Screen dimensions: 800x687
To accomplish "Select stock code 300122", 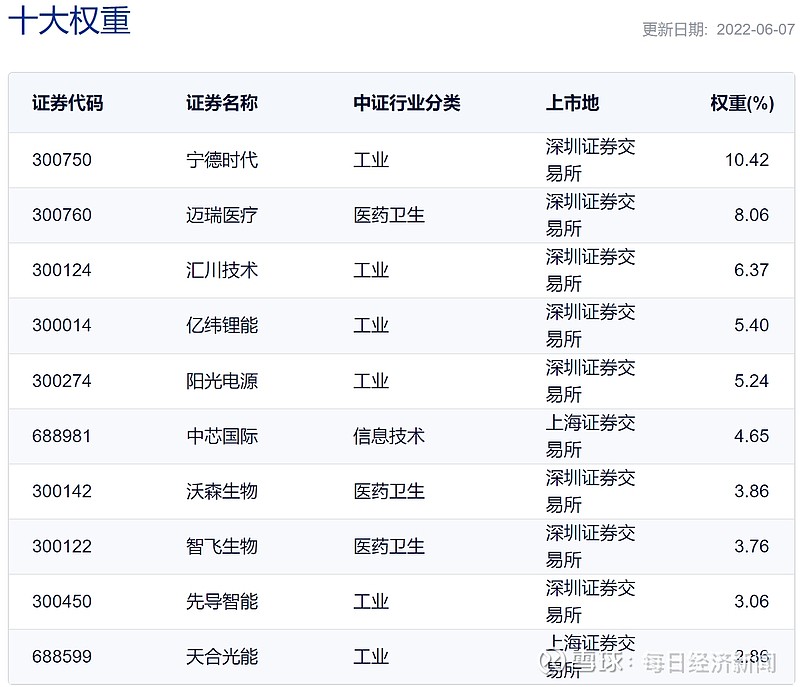I will click(62, 547).
